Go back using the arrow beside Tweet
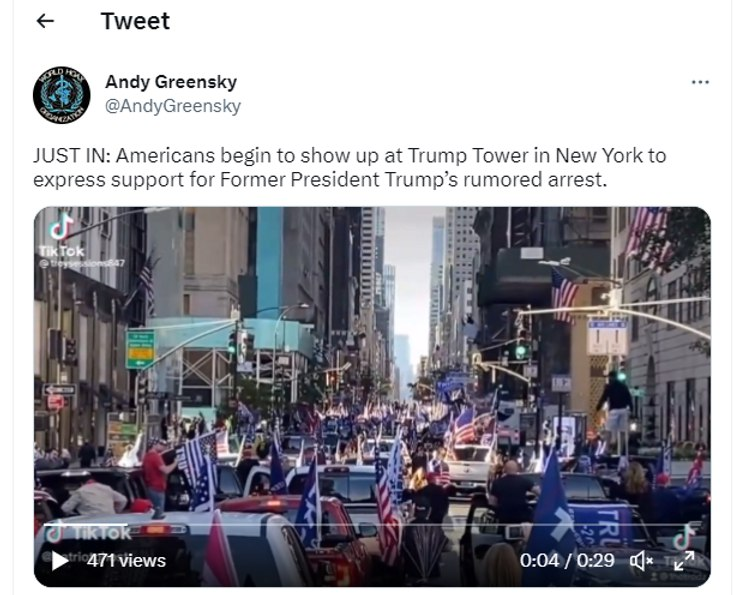Screen dimensions: 740x595 45,21
